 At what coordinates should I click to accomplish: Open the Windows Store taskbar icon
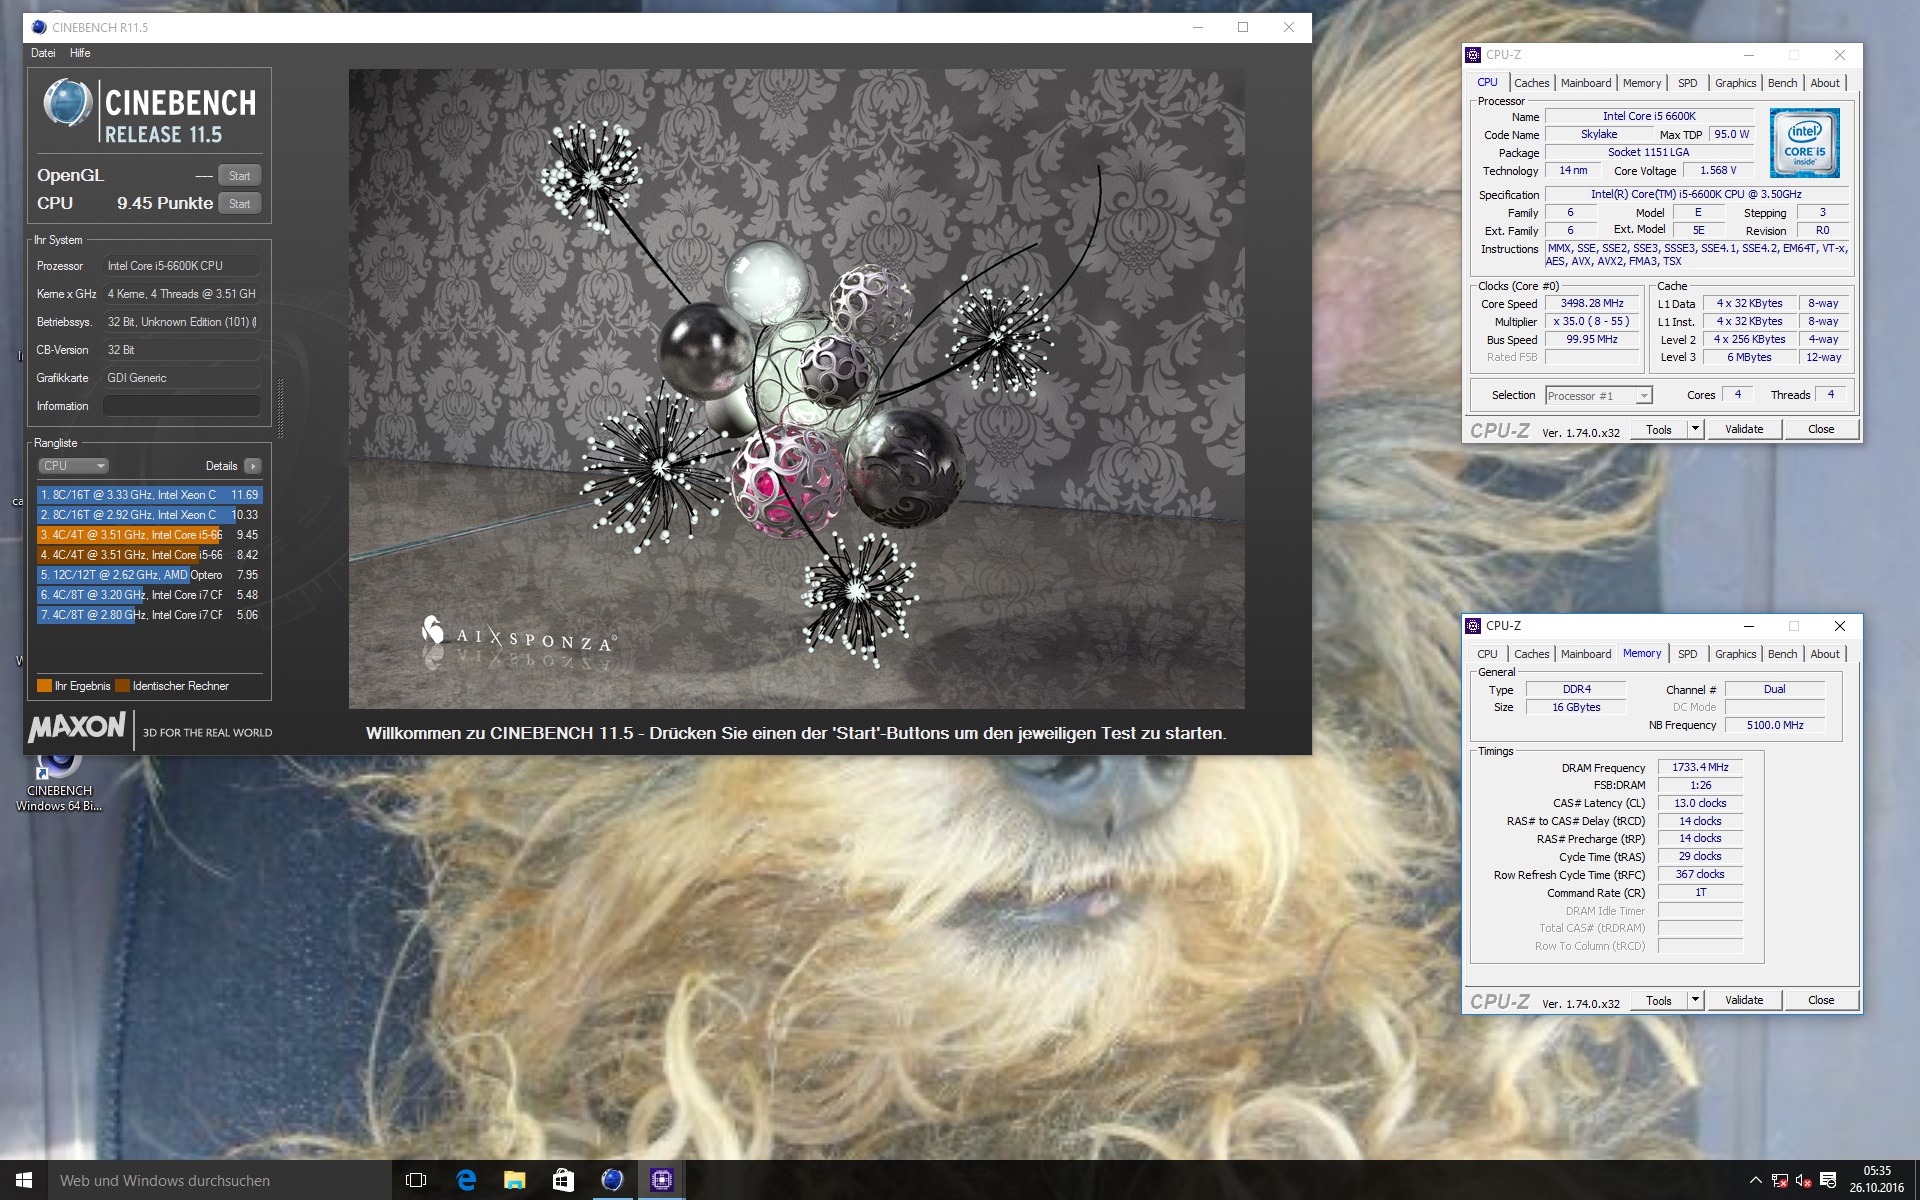click(563, 1180)
